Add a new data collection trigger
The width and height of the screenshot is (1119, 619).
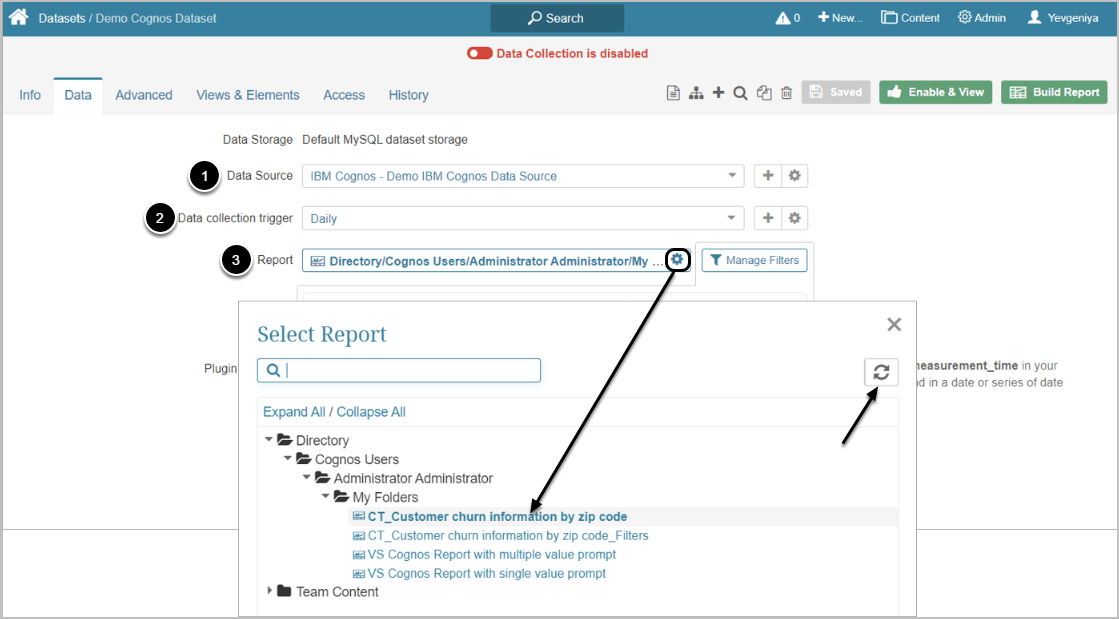tap(768, 218)
